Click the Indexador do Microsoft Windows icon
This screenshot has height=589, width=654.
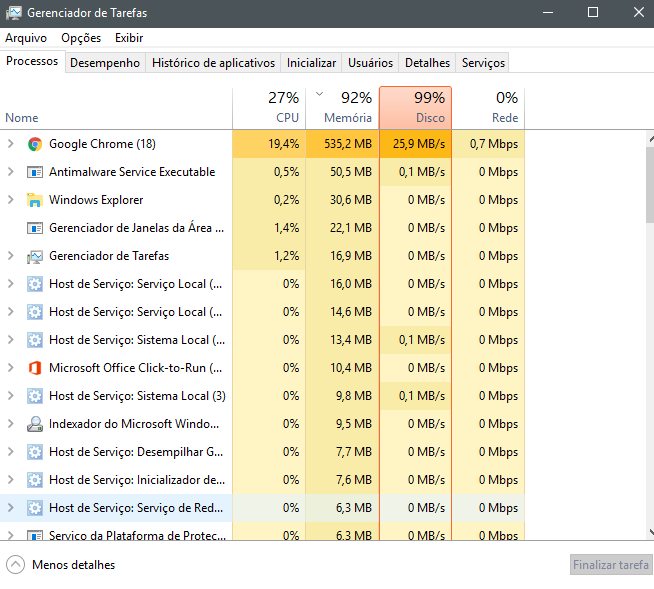35,424
